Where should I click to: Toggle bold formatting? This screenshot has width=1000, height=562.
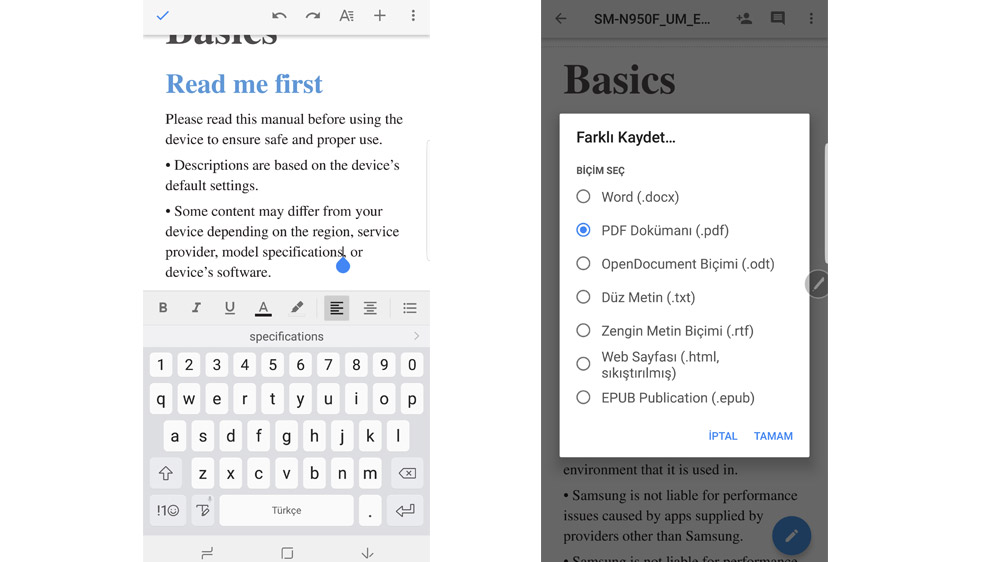click(163, 308)
